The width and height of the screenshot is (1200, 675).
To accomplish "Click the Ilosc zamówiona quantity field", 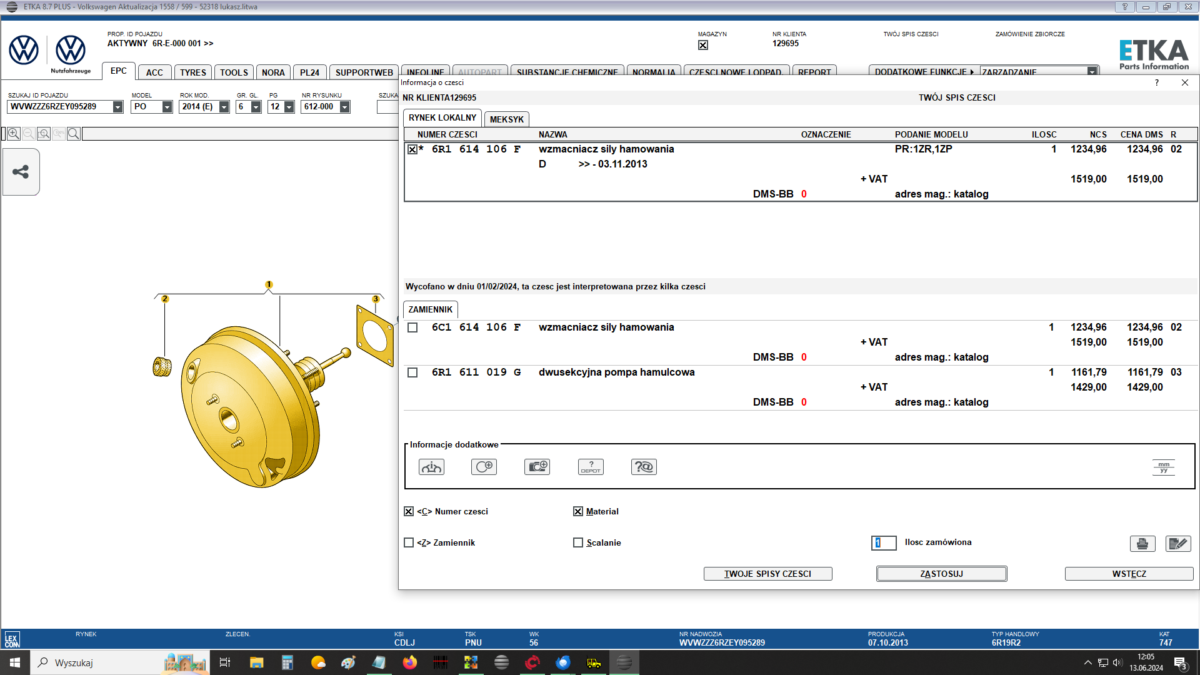I will (884, 542).
